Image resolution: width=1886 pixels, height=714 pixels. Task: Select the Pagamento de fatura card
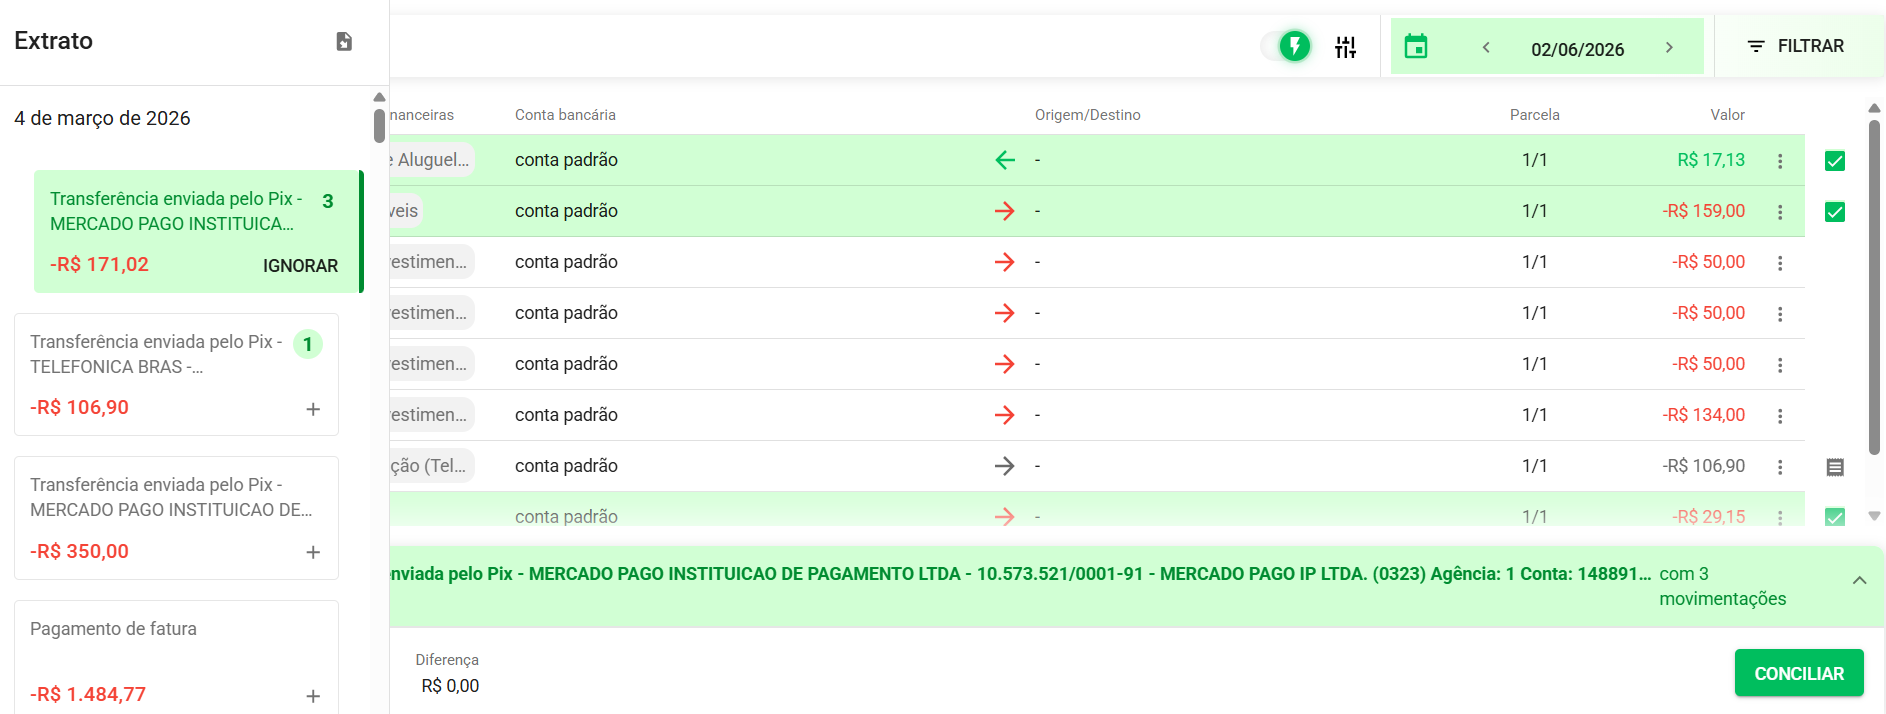176,657
